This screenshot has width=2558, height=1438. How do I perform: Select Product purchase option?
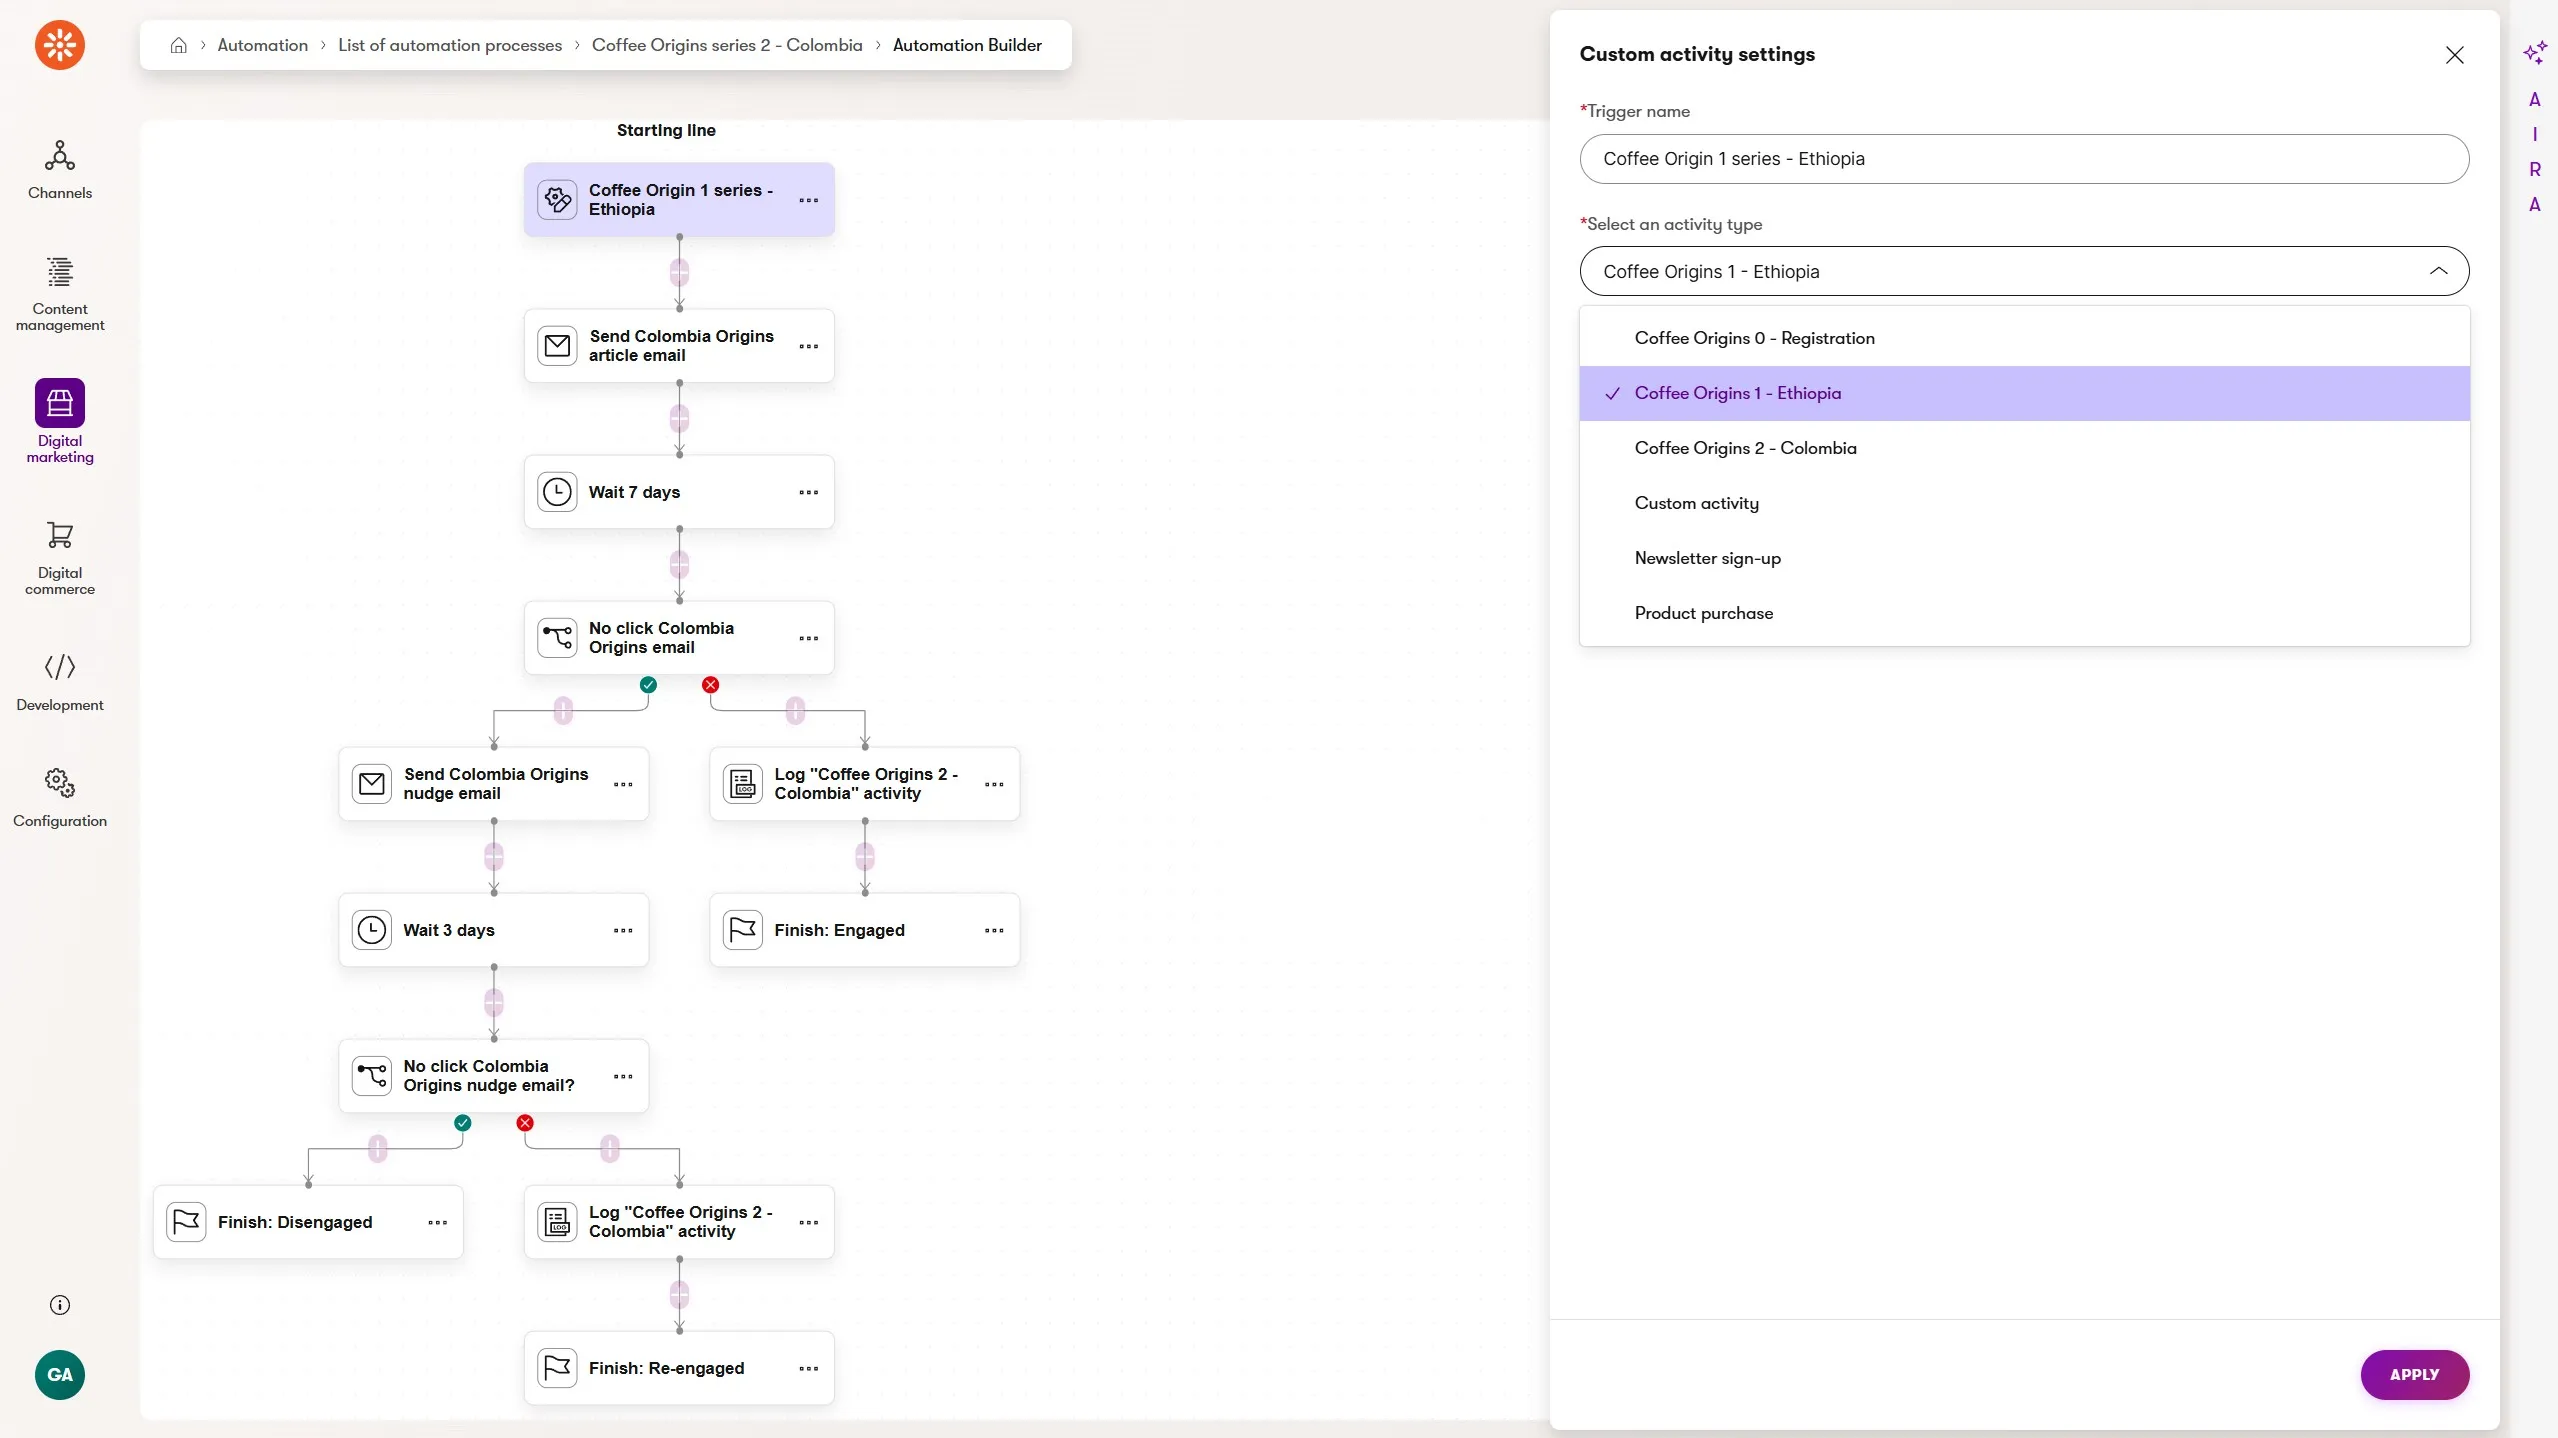(x=1703, y=613)
